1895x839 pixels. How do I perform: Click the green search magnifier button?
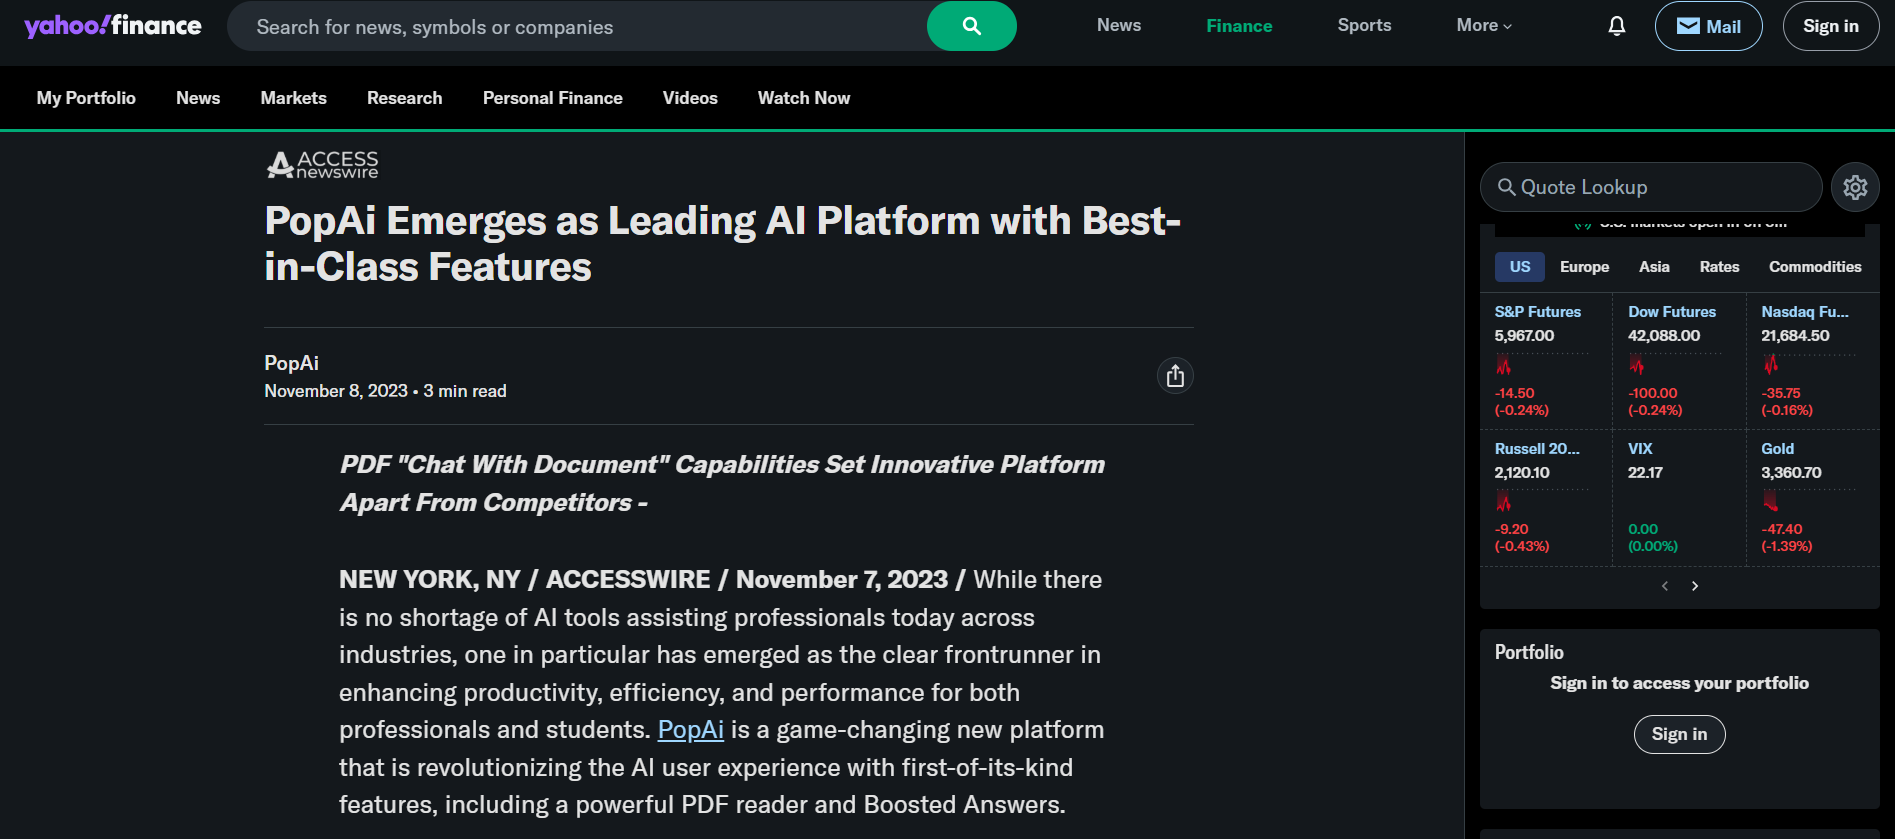[x=971, y=26]
